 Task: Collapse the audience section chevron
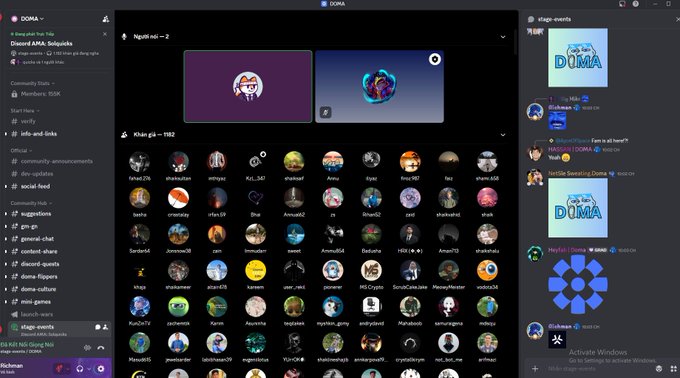(503, 135)
